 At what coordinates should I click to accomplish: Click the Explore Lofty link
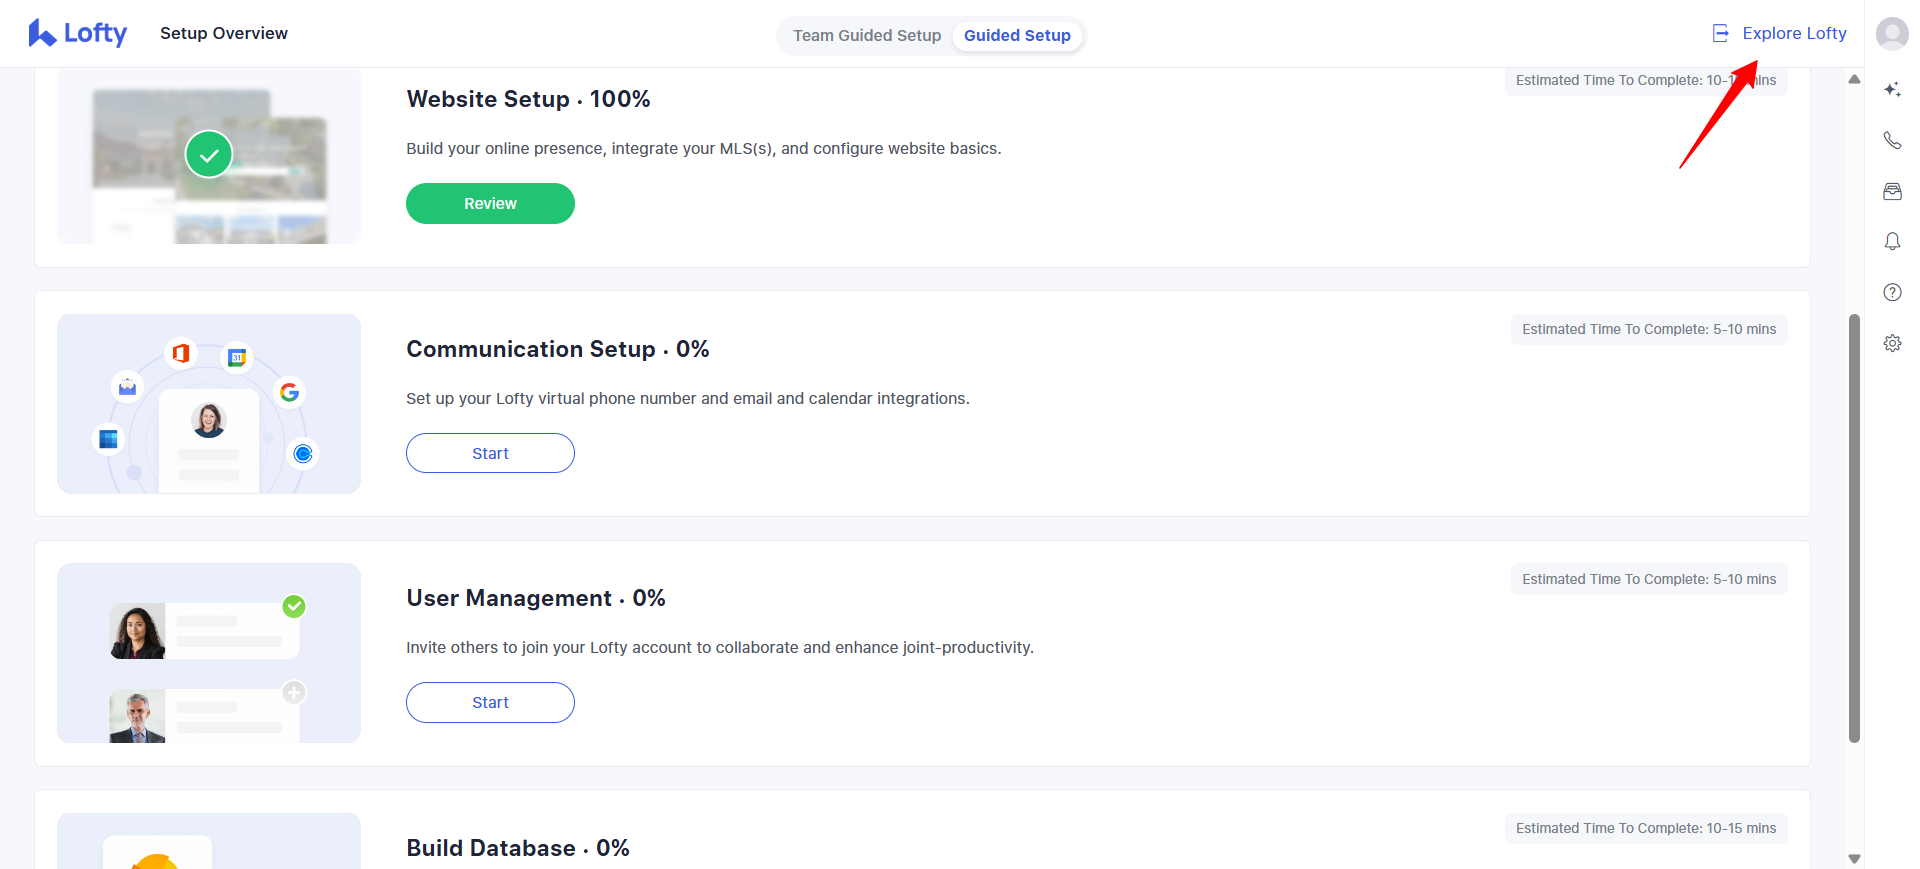tap(1794, 34)
